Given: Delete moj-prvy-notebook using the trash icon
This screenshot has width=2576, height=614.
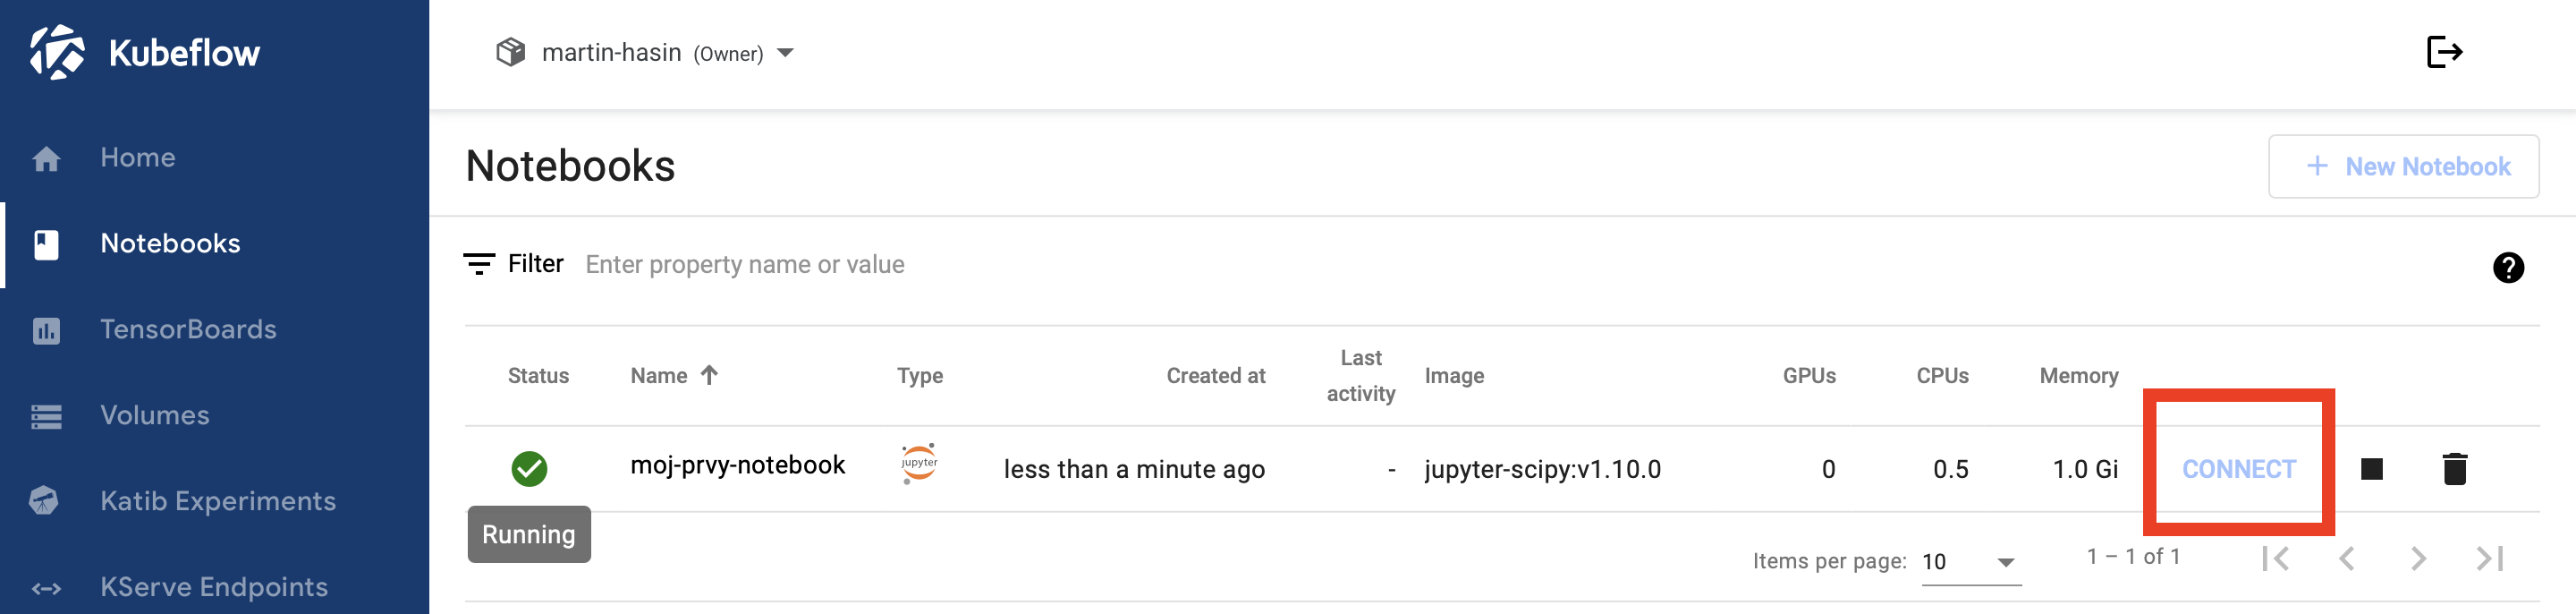Looking at the screenshot, I should [x=2454, y=469].
